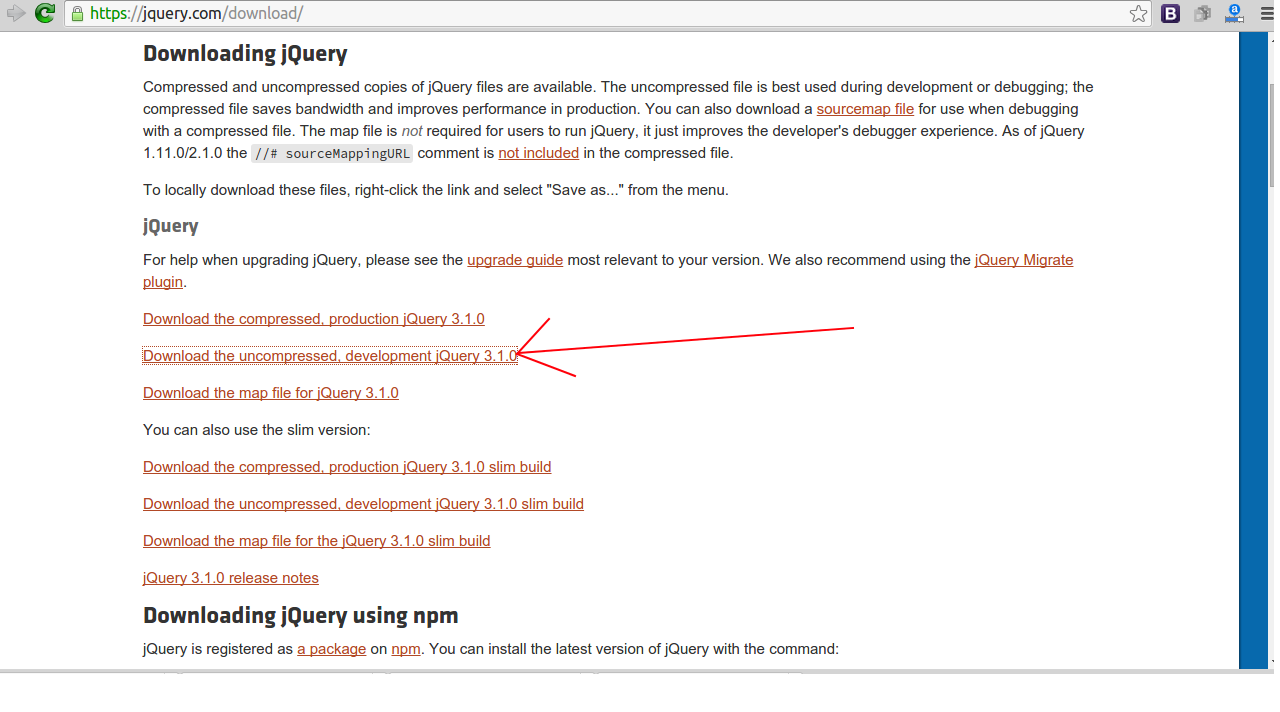Download the compressed, production jQuery 3.1.0
Viewport: 1280px width, 712px height.
tap(314, 319)
